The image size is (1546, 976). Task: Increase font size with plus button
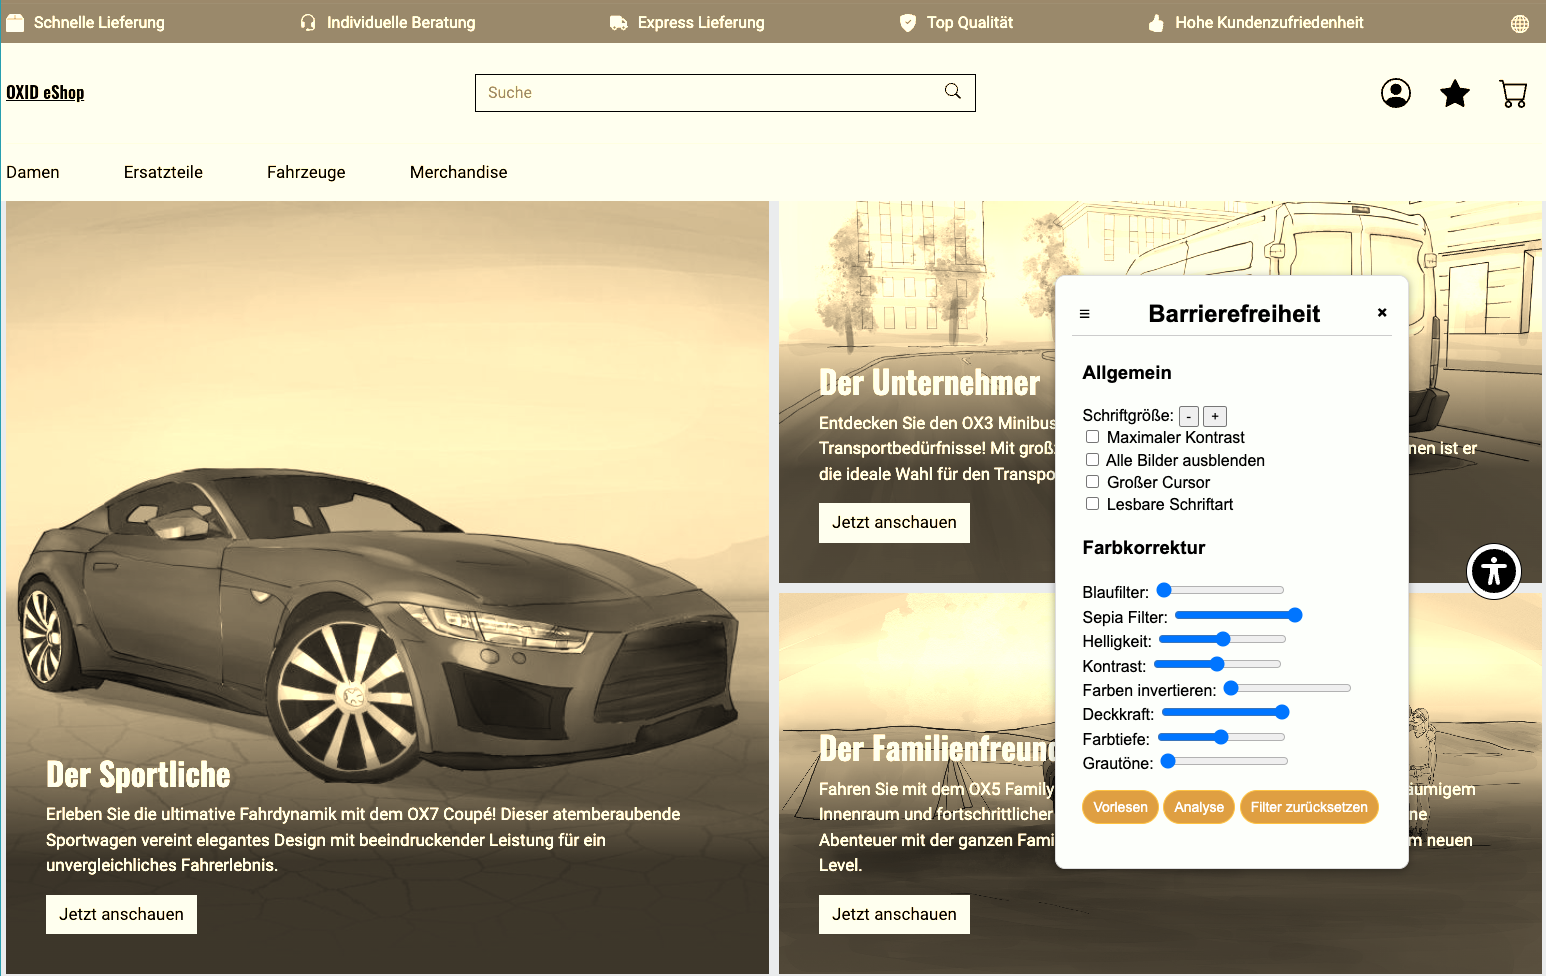click(1215, 416)
